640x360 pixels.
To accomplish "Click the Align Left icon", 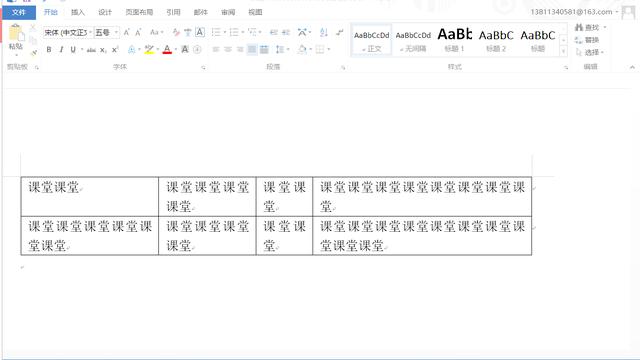I will tap(216, 50).
